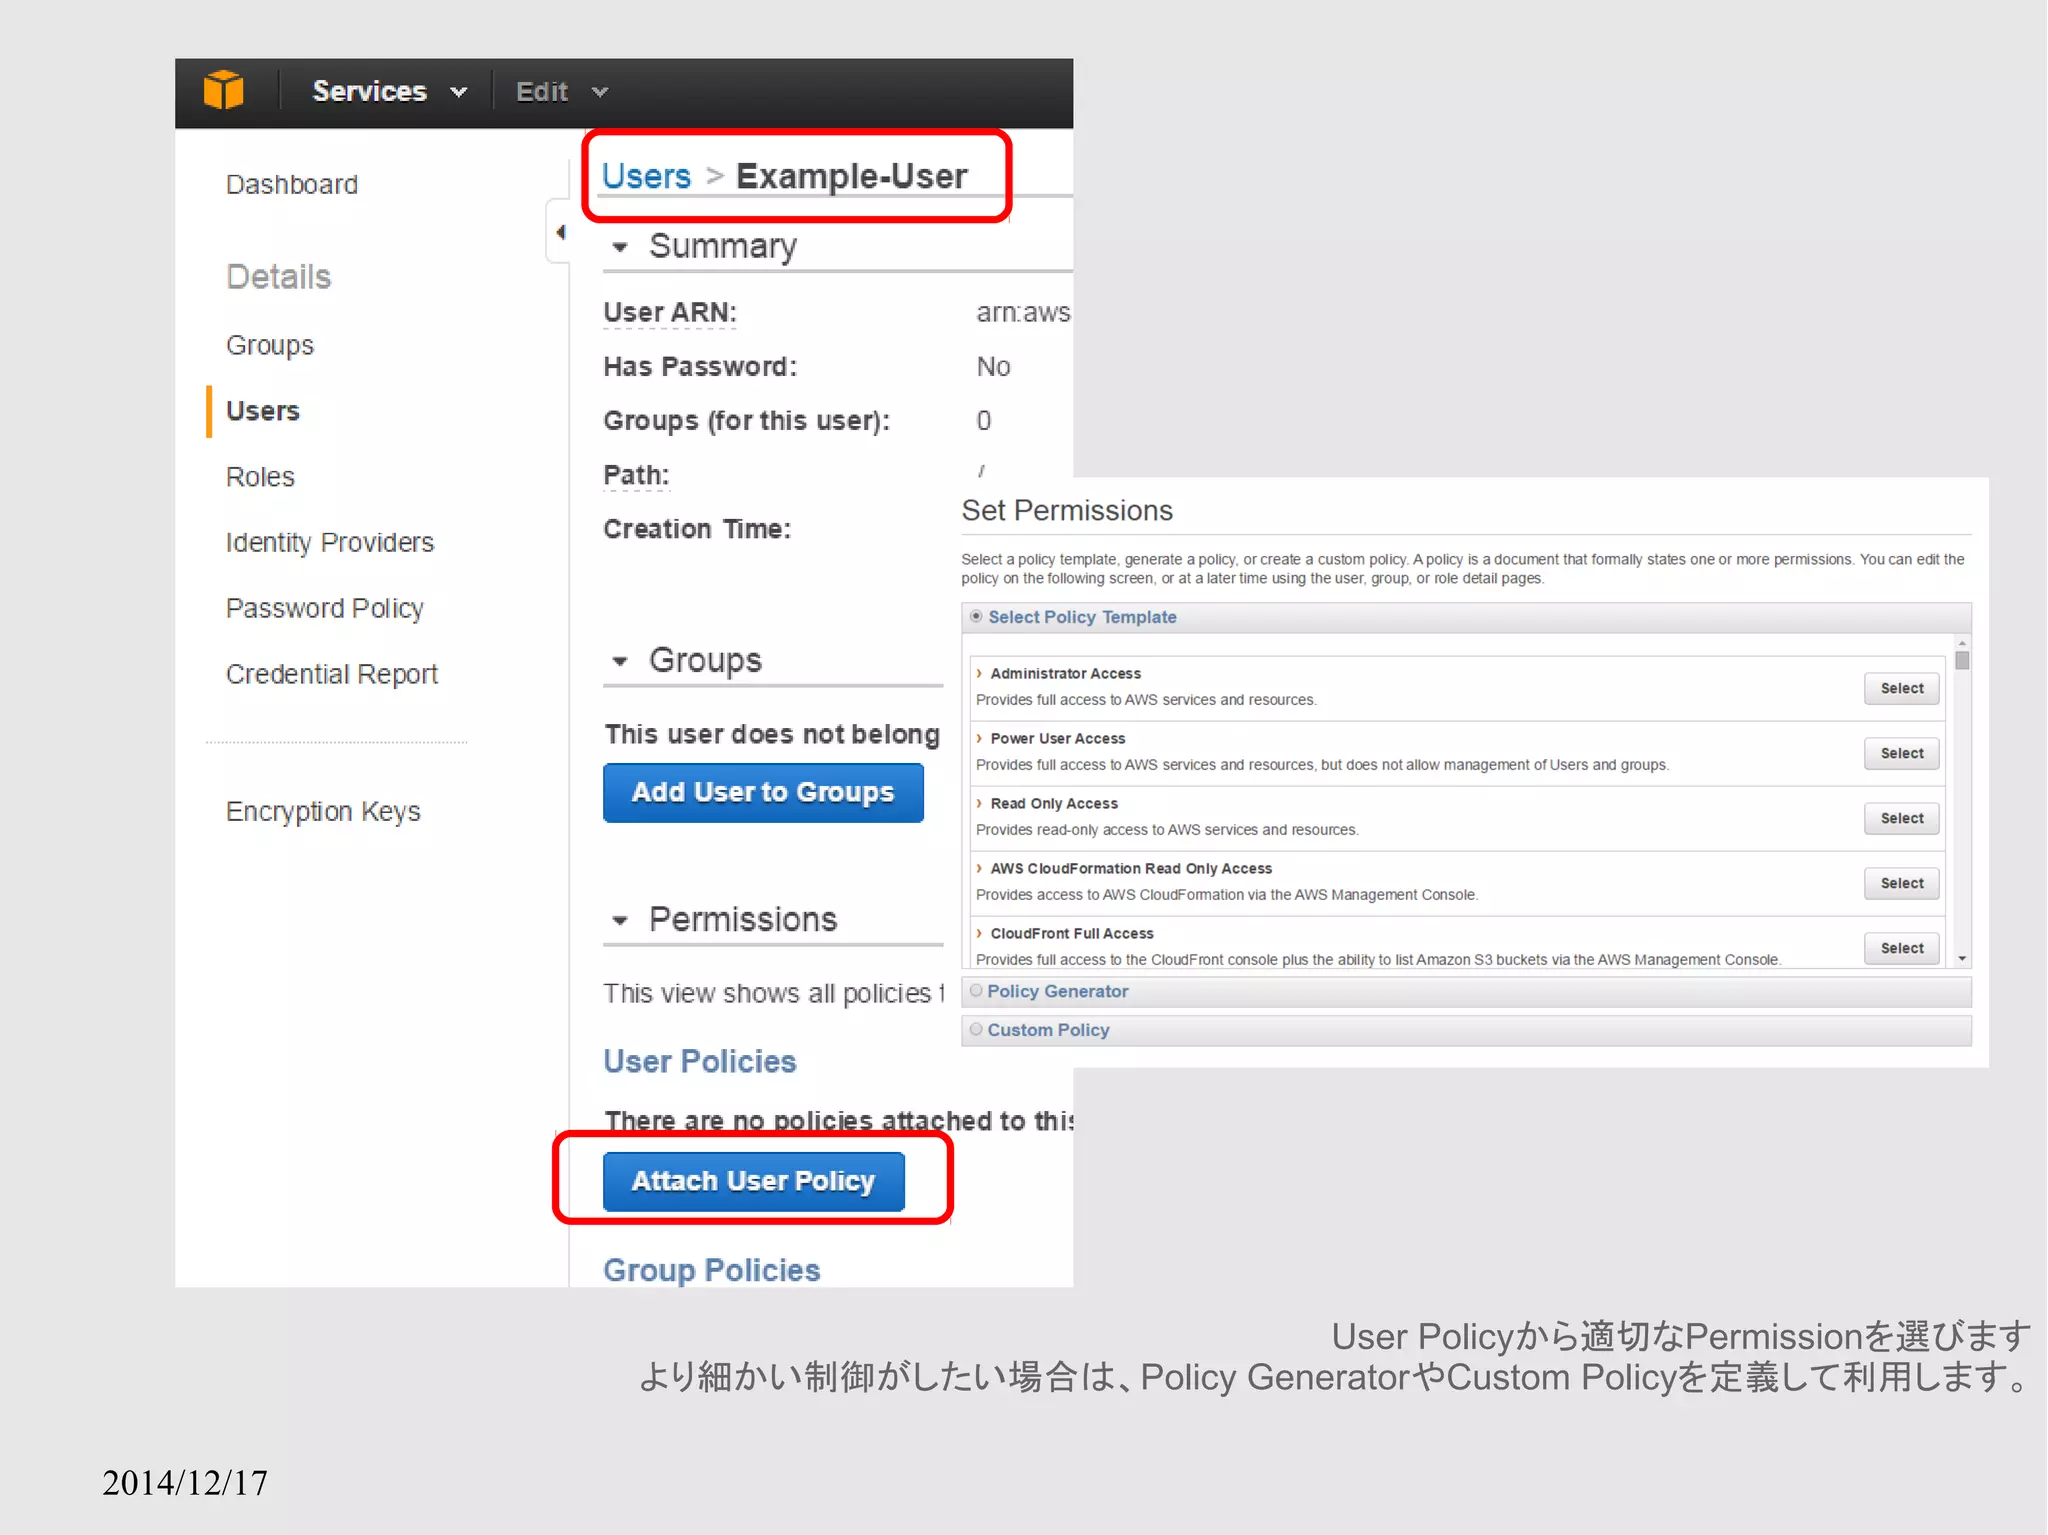This screenshot has width=2048, height=1535.
Task: Open Groups in the sidebar
Action: pyautogui.click(x=269, y=345)
